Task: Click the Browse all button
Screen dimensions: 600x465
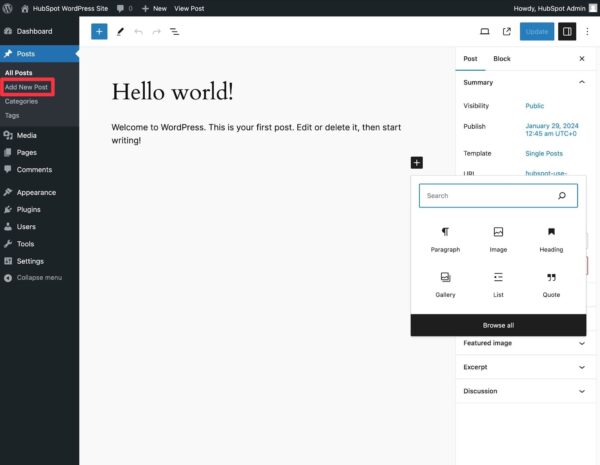Action: pos(498,325)
